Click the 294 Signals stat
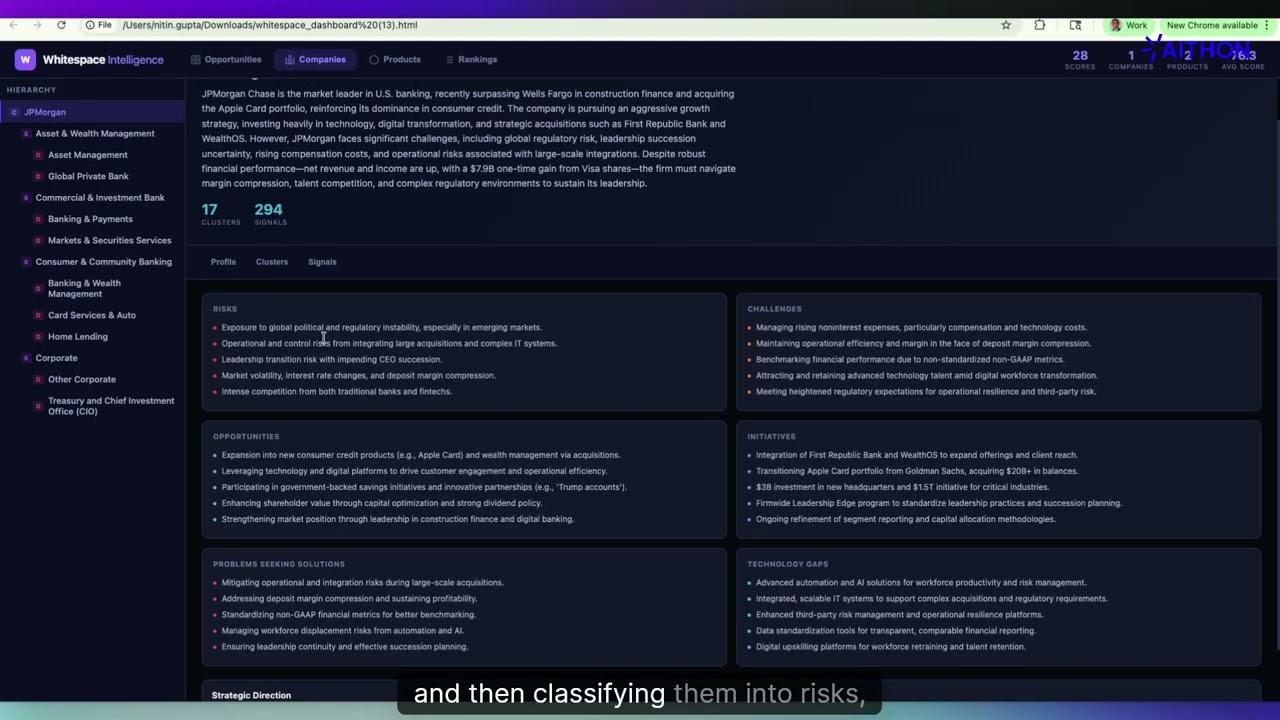 [x=269, y=213]
